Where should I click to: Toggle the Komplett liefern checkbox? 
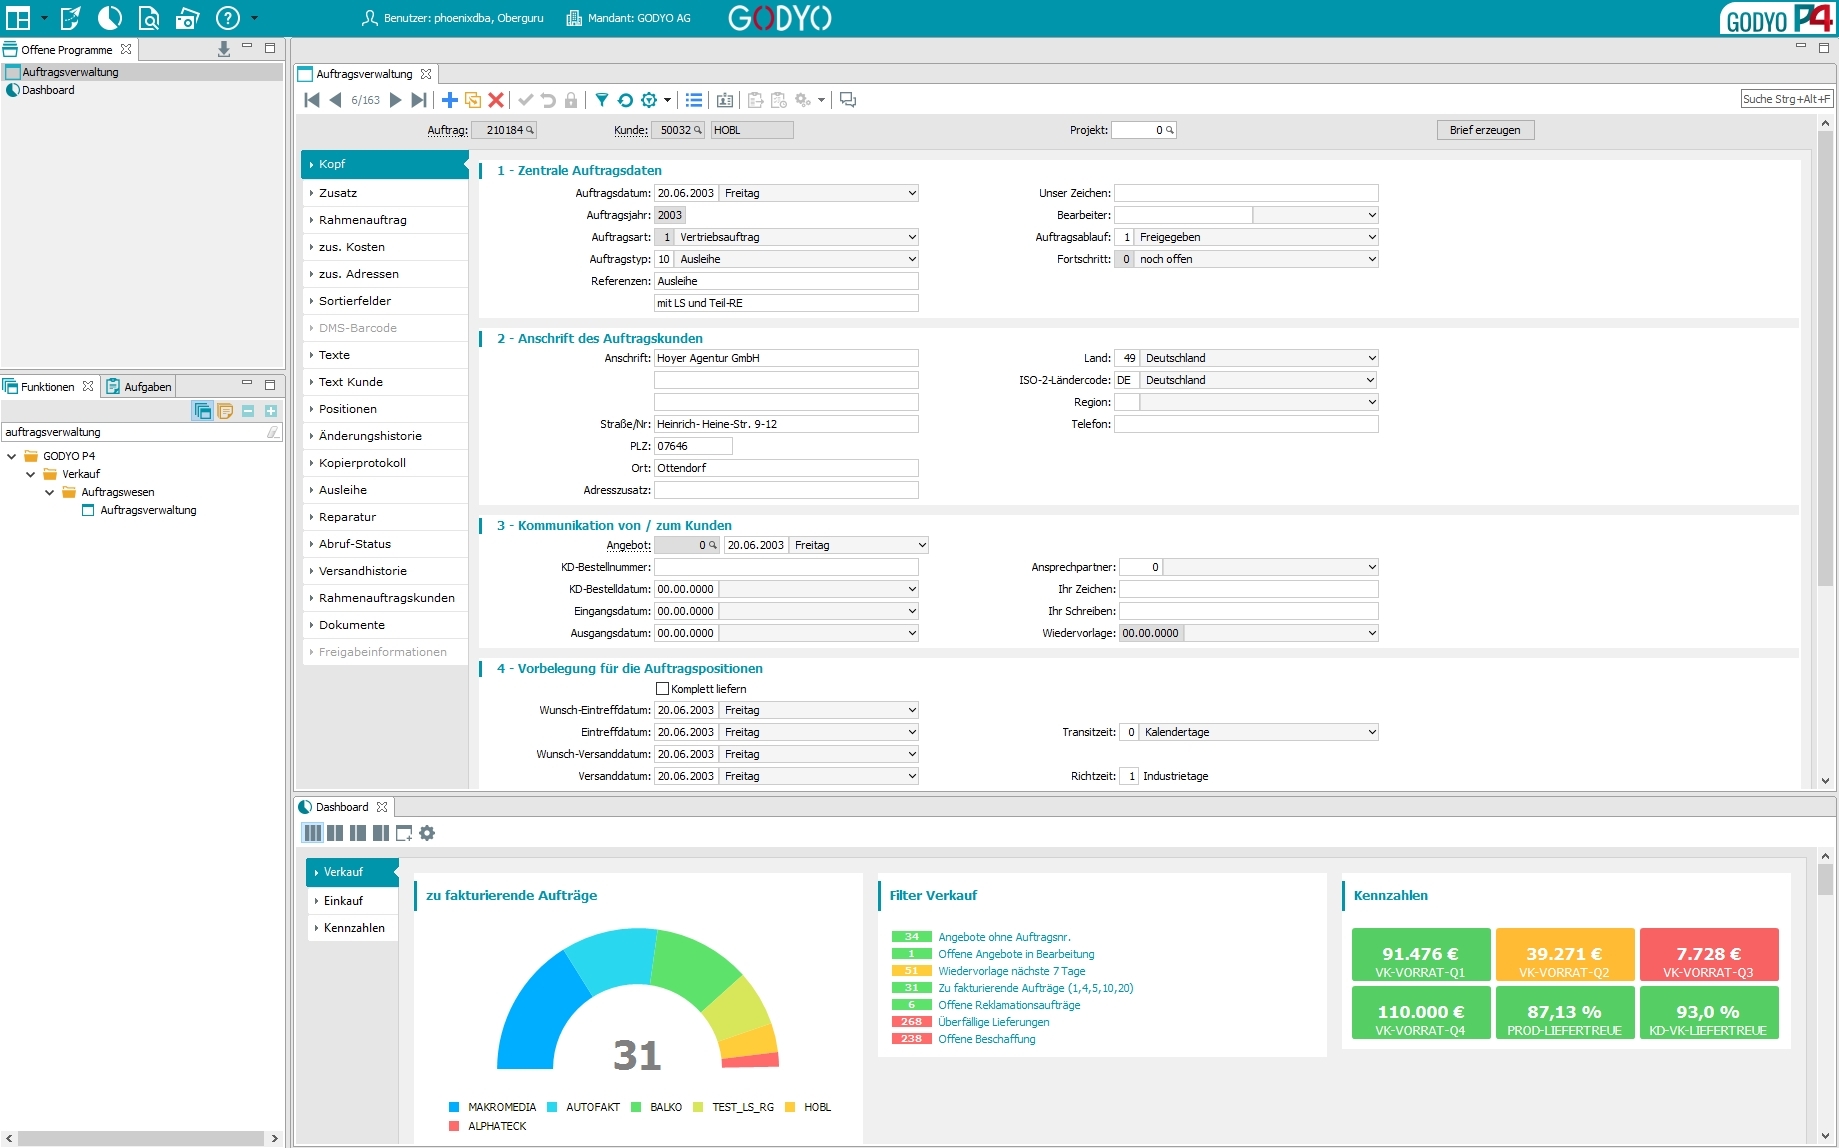point(662,689)
